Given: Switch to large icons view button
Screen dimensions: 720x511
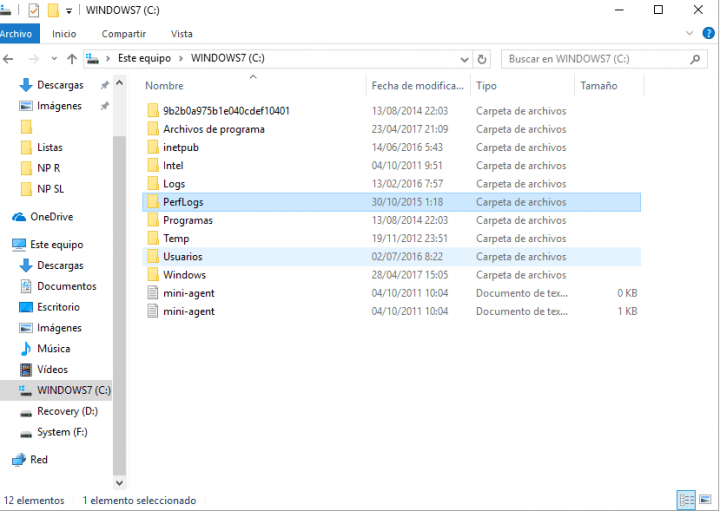Looking at the screenshot, I should [x=705, y=499].
